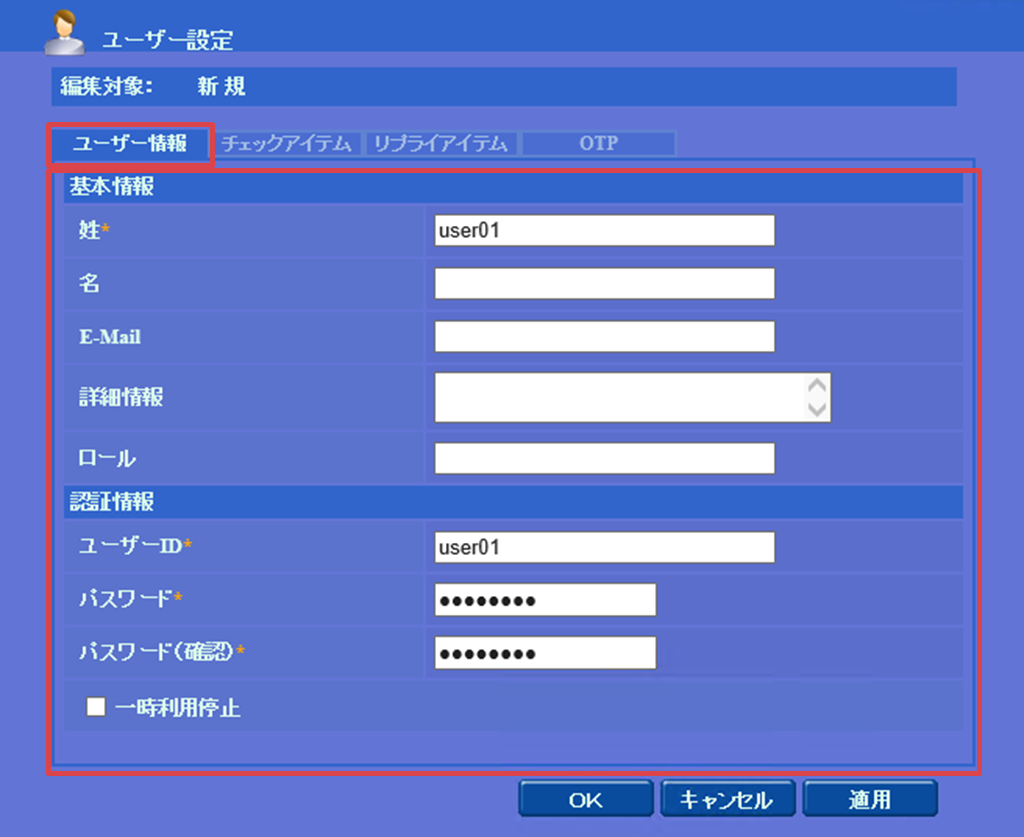
Task: Select the リプライアイテム tab
Action: coord(441,144)
